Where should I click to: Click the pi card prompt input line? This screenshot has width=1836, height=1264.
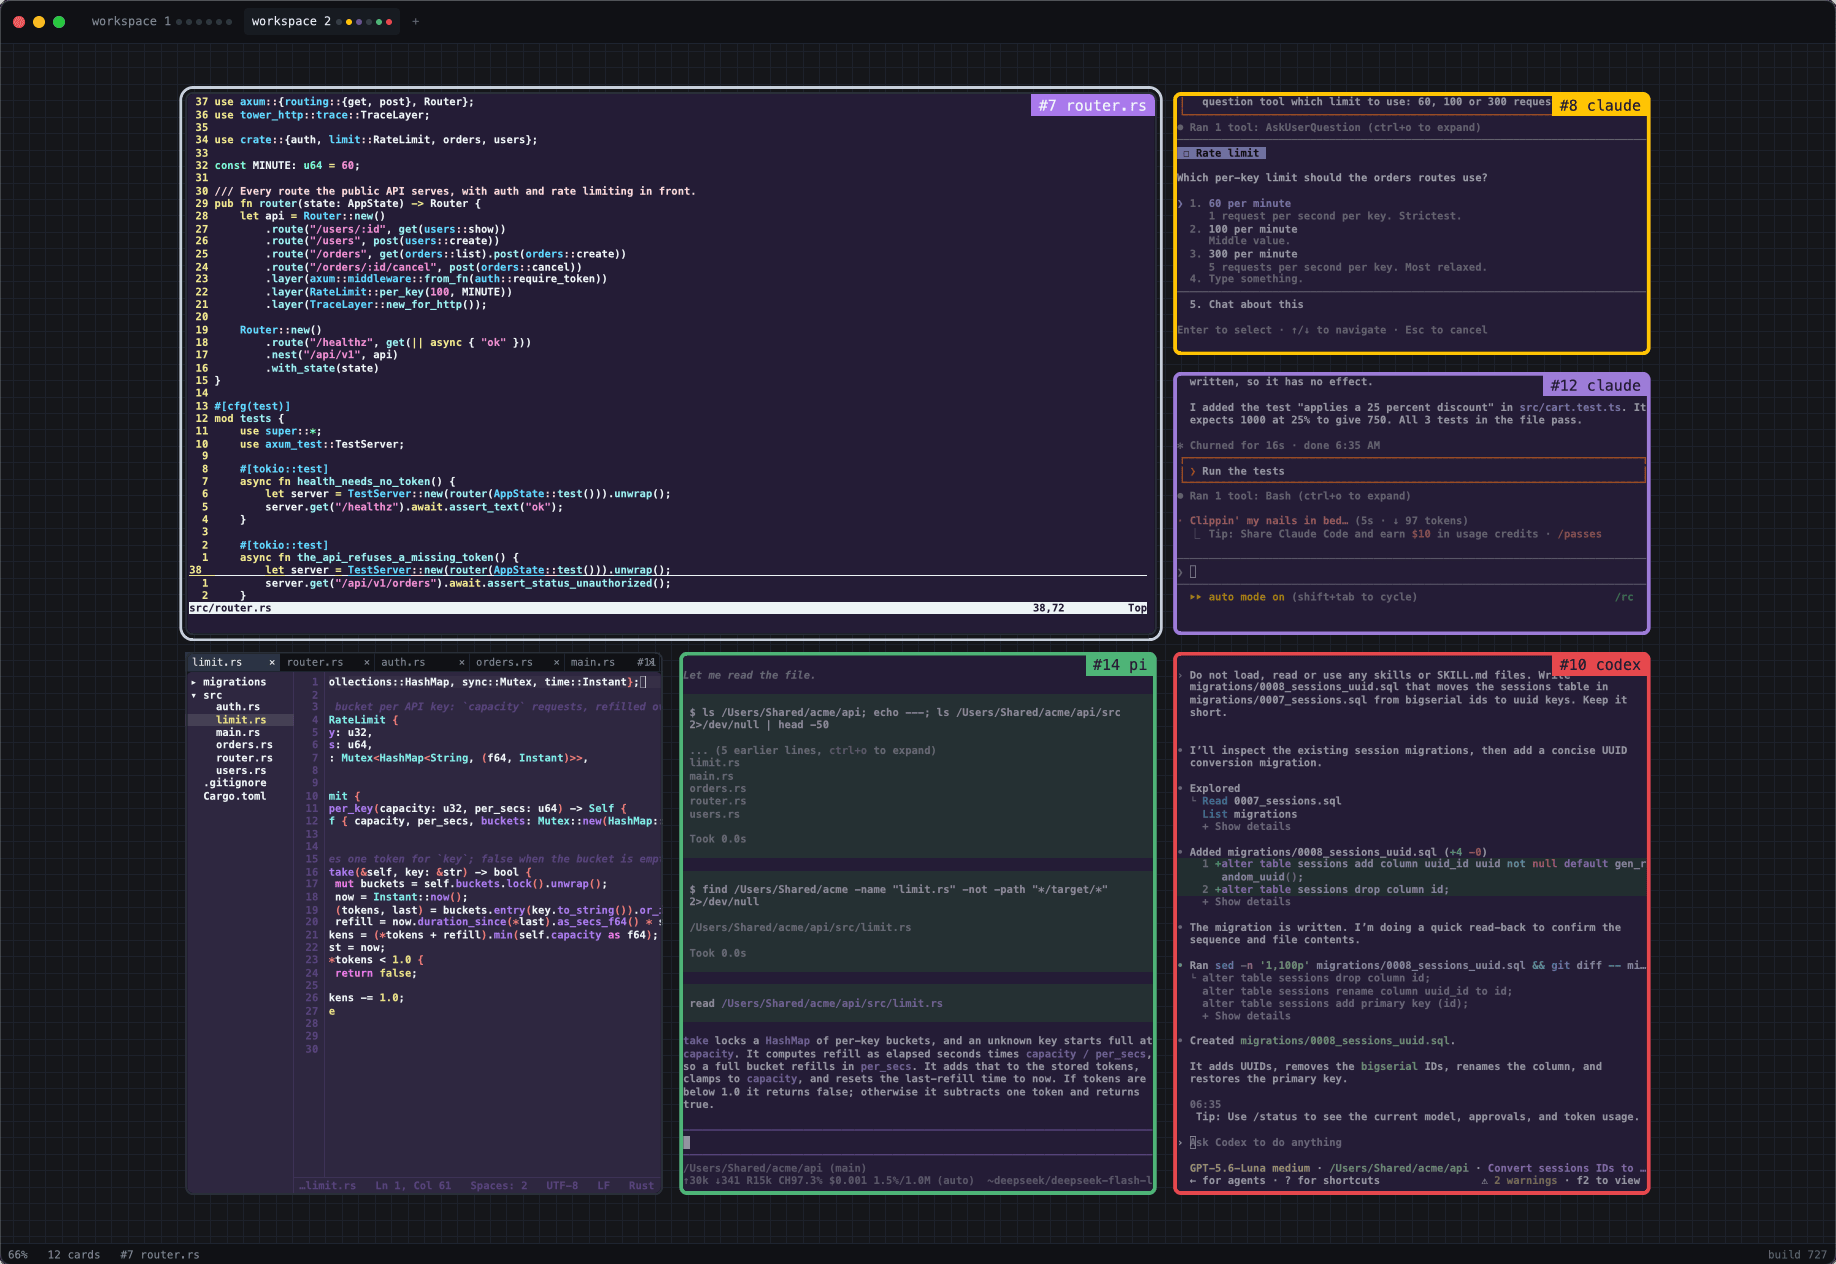pos(918,1142)
